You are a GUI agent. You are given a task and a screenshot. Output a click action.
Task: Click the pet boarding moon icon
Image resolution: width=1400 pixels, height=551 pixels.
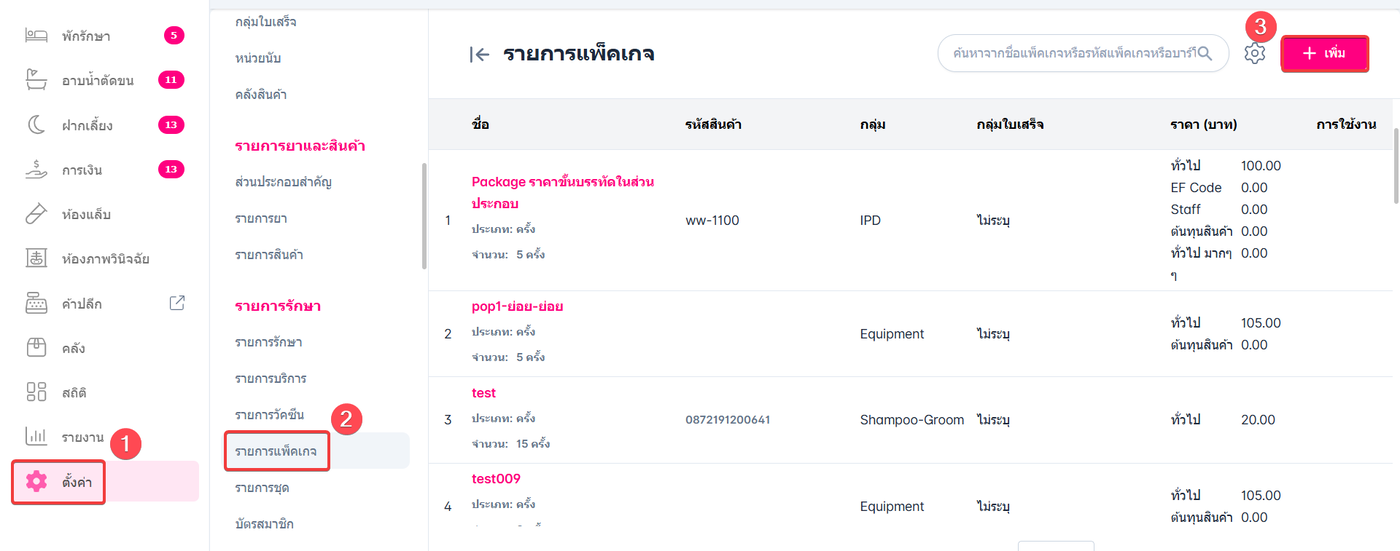pyautogui.click(x=36, y=125)
